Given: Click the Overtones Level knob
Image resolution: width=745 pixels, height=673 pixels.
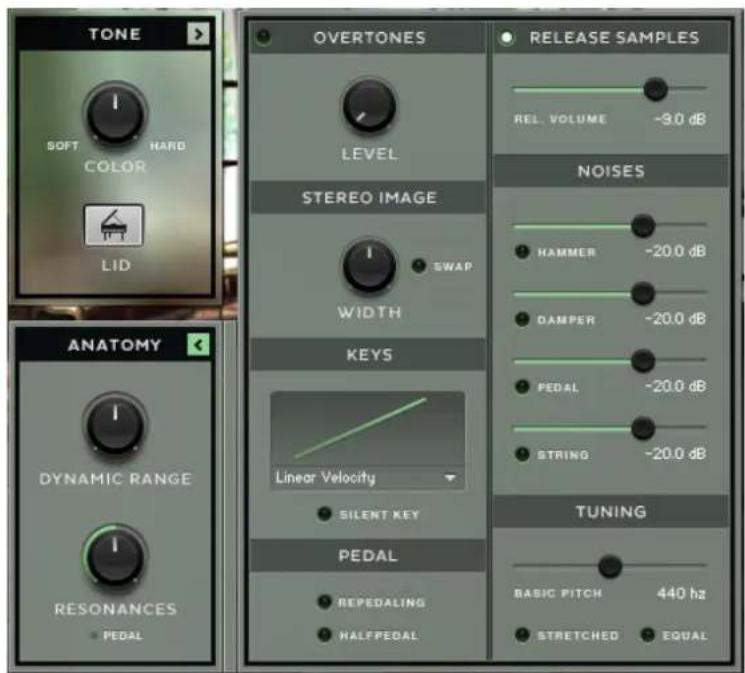Looking at the screenshot, I should [x=369, y=106].
